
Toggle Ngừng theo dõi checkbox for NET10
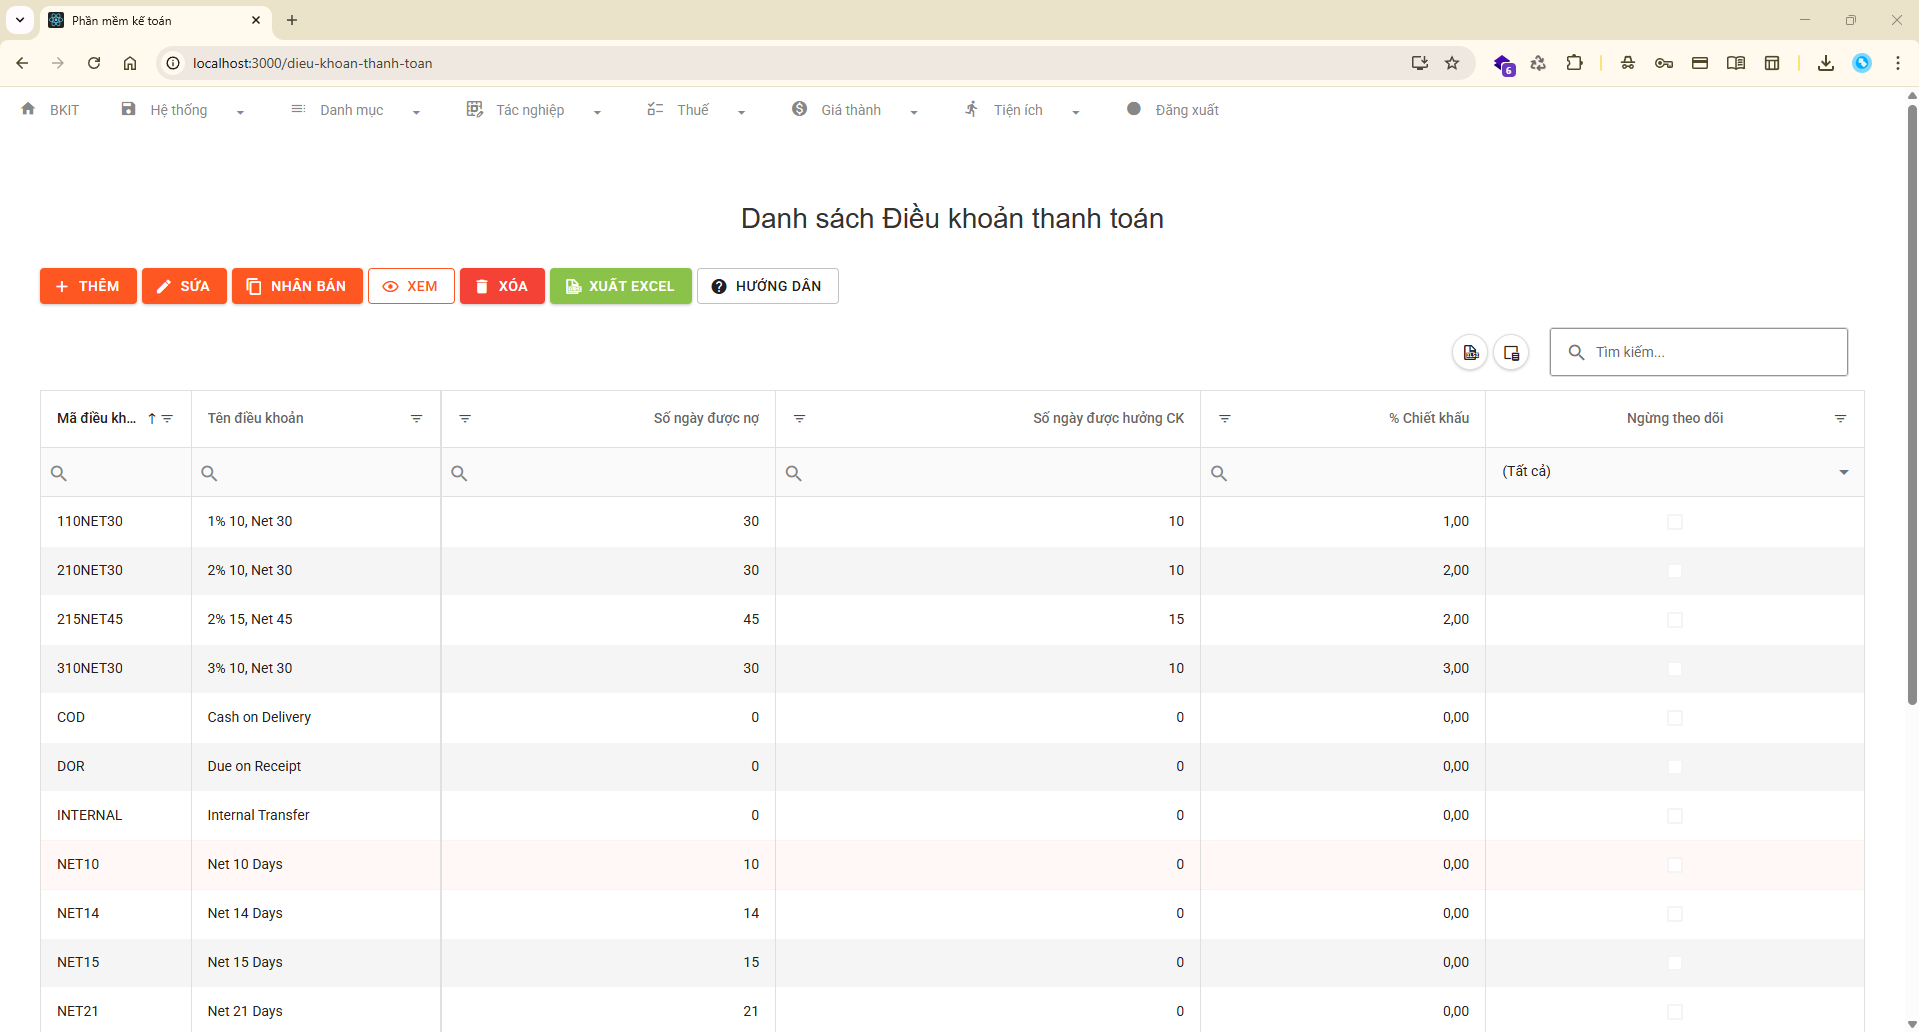1675,865
